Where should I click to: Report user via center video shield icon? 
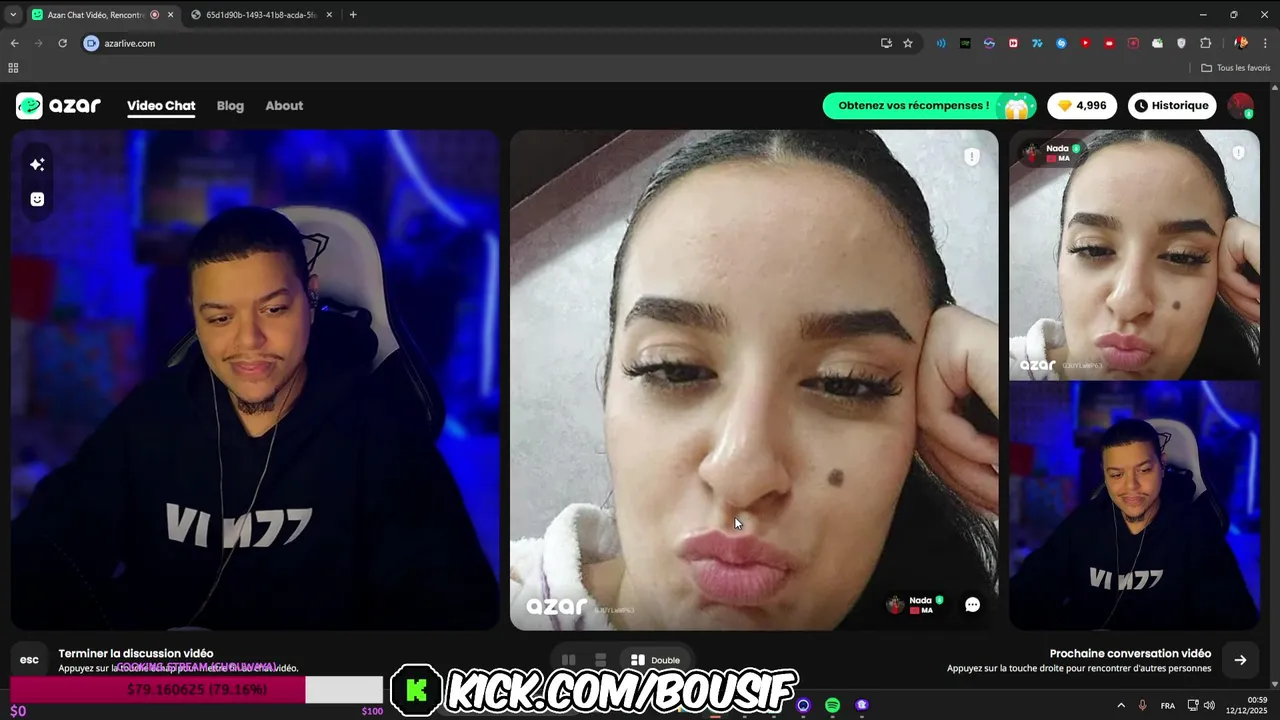[971, 157]
